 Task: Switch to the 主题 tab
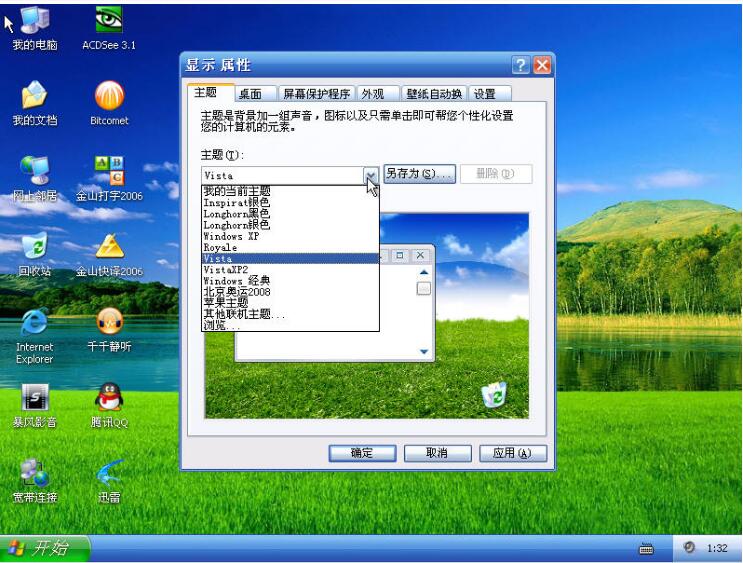[211, 93]
